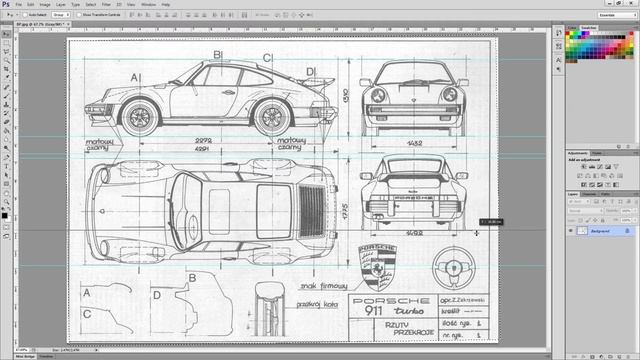Select the Clone Stamp tool
640x360 pixels.
click(6, 104)
